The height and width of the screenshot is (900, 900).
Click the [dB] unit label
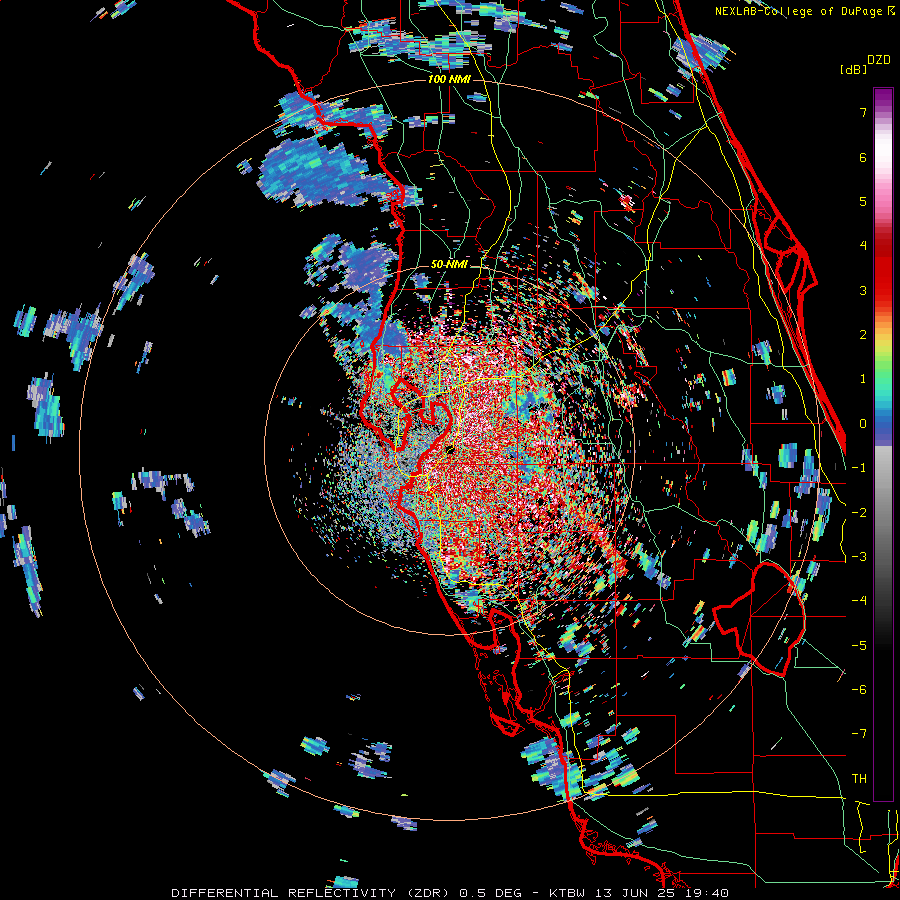coord(854,69)
